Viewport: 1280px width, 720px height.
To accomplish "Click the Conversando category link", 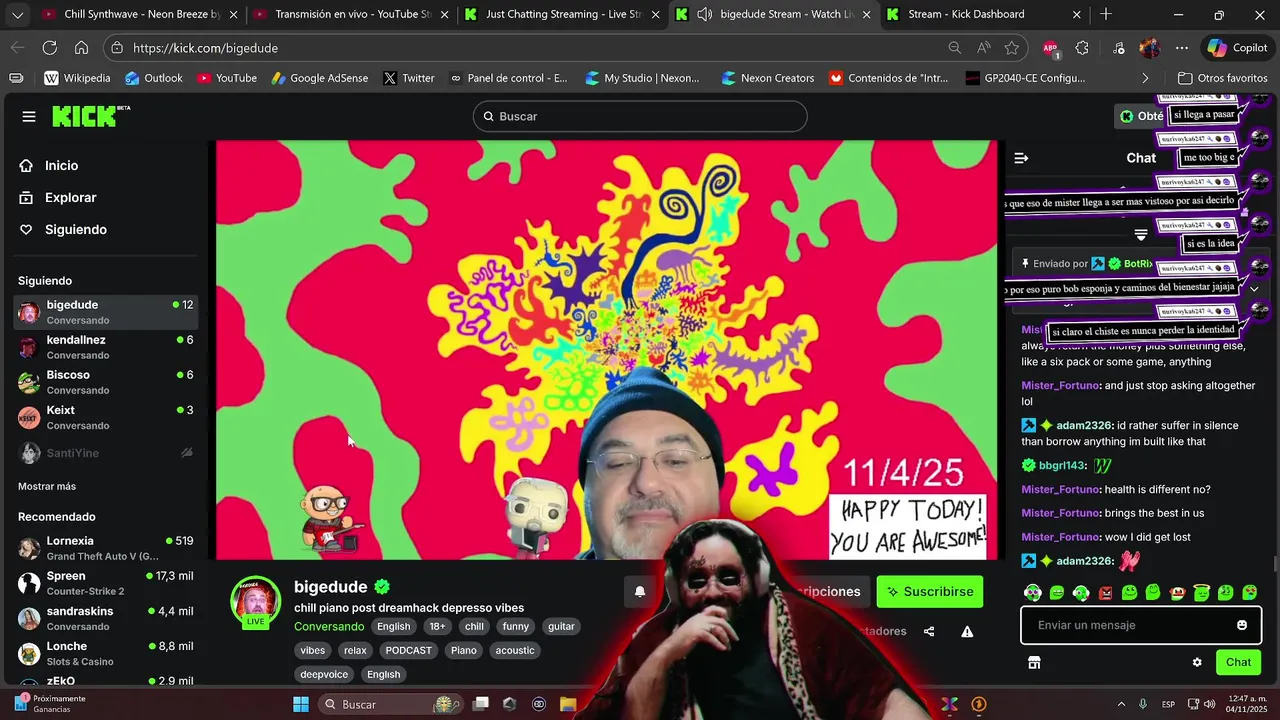I will pos(329,627).
